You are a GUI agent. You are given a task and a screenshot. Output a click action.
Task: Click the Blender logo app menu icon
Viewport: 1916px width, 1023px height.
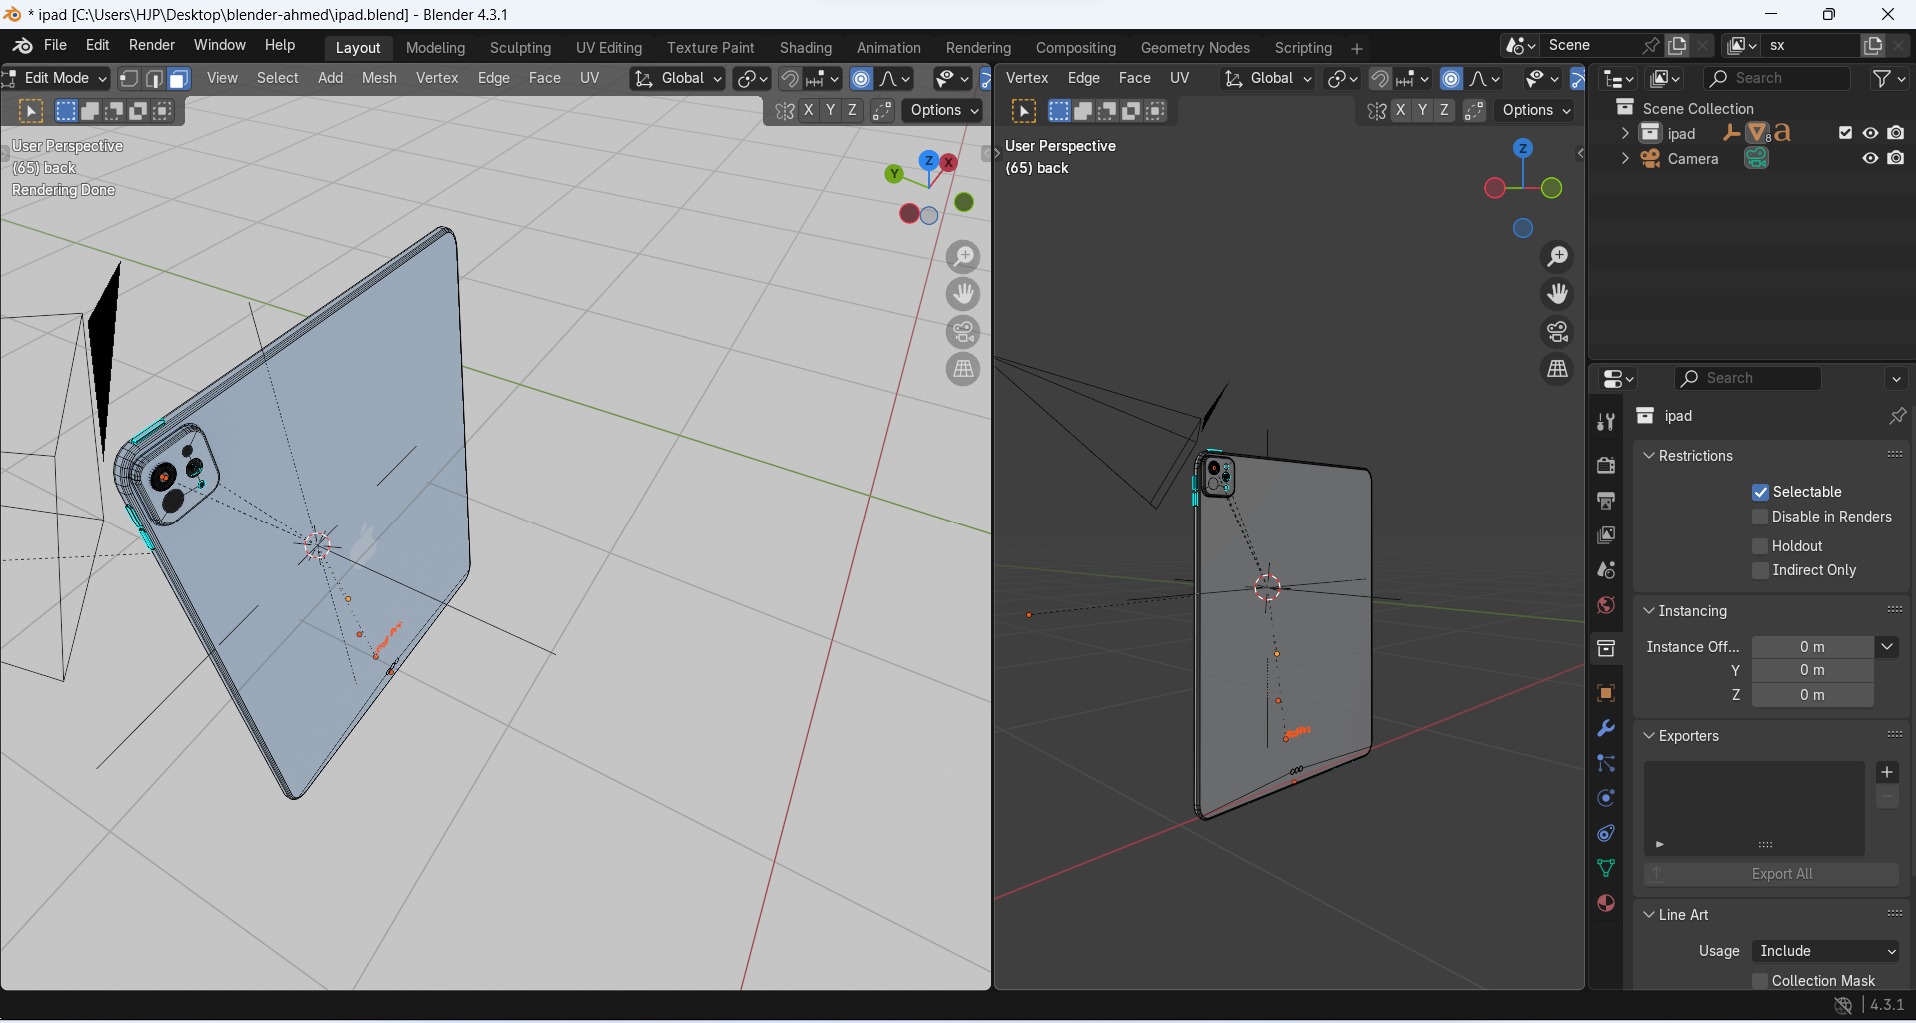pos(22,46)
